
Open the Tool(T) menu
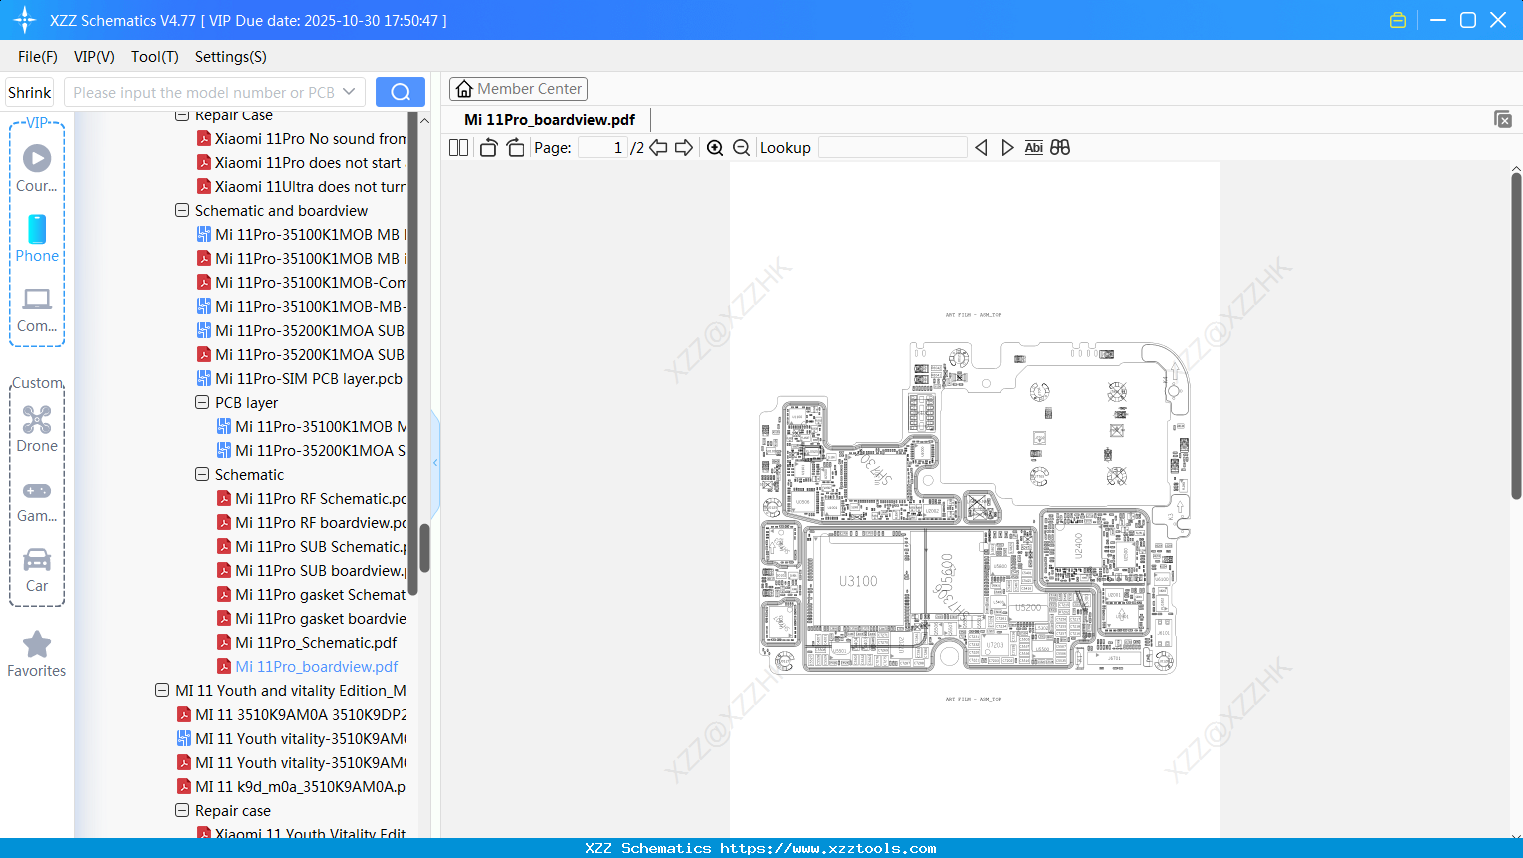(155, 57)
